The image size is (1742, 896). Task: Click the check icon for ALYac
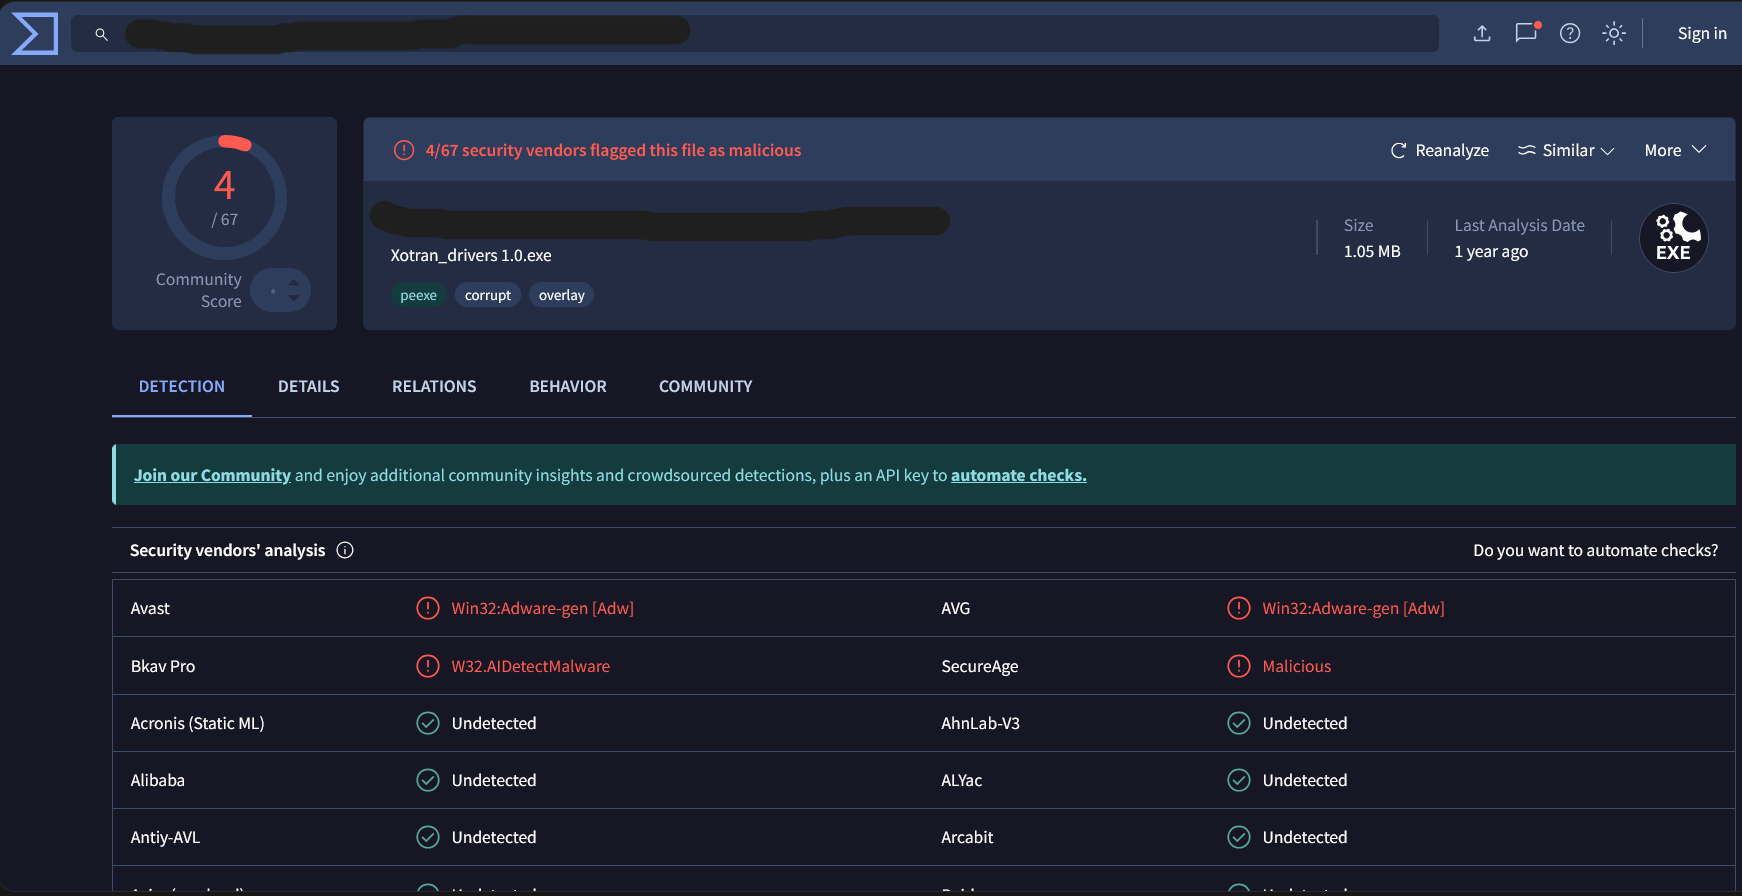tap(1239, 780)
